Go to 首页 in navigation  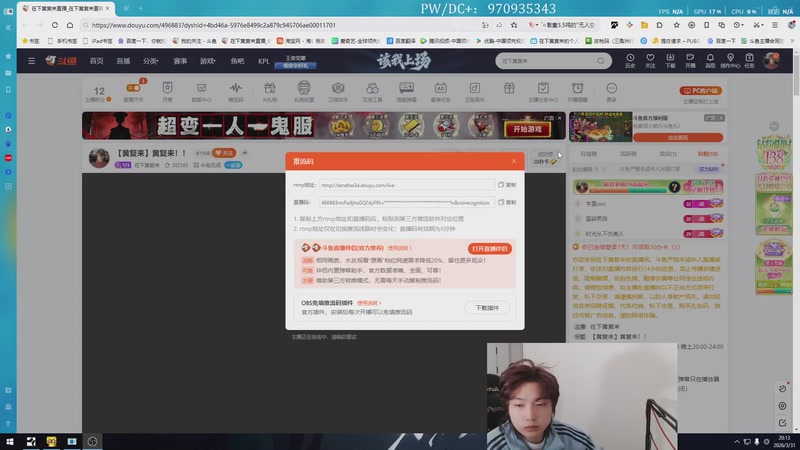tap(96, 61)
